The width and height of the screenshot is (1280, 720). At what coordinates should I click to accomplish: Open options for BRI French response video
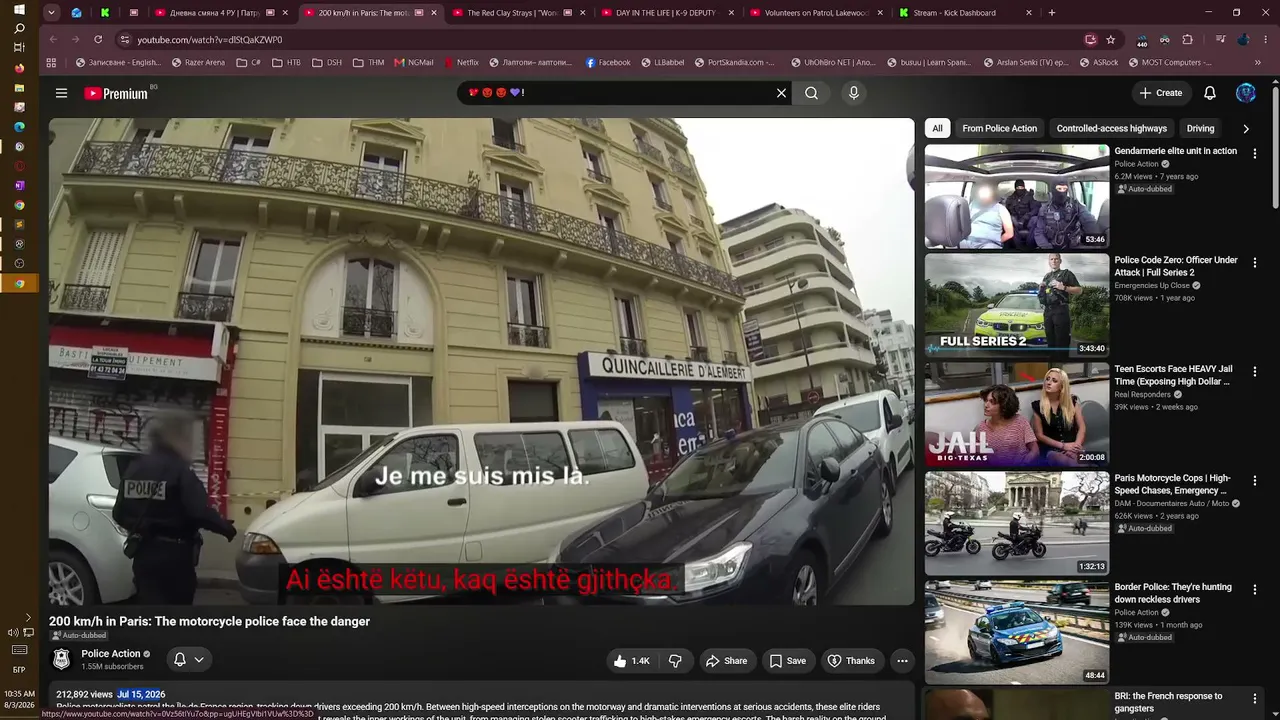[x=1255, y=698]
